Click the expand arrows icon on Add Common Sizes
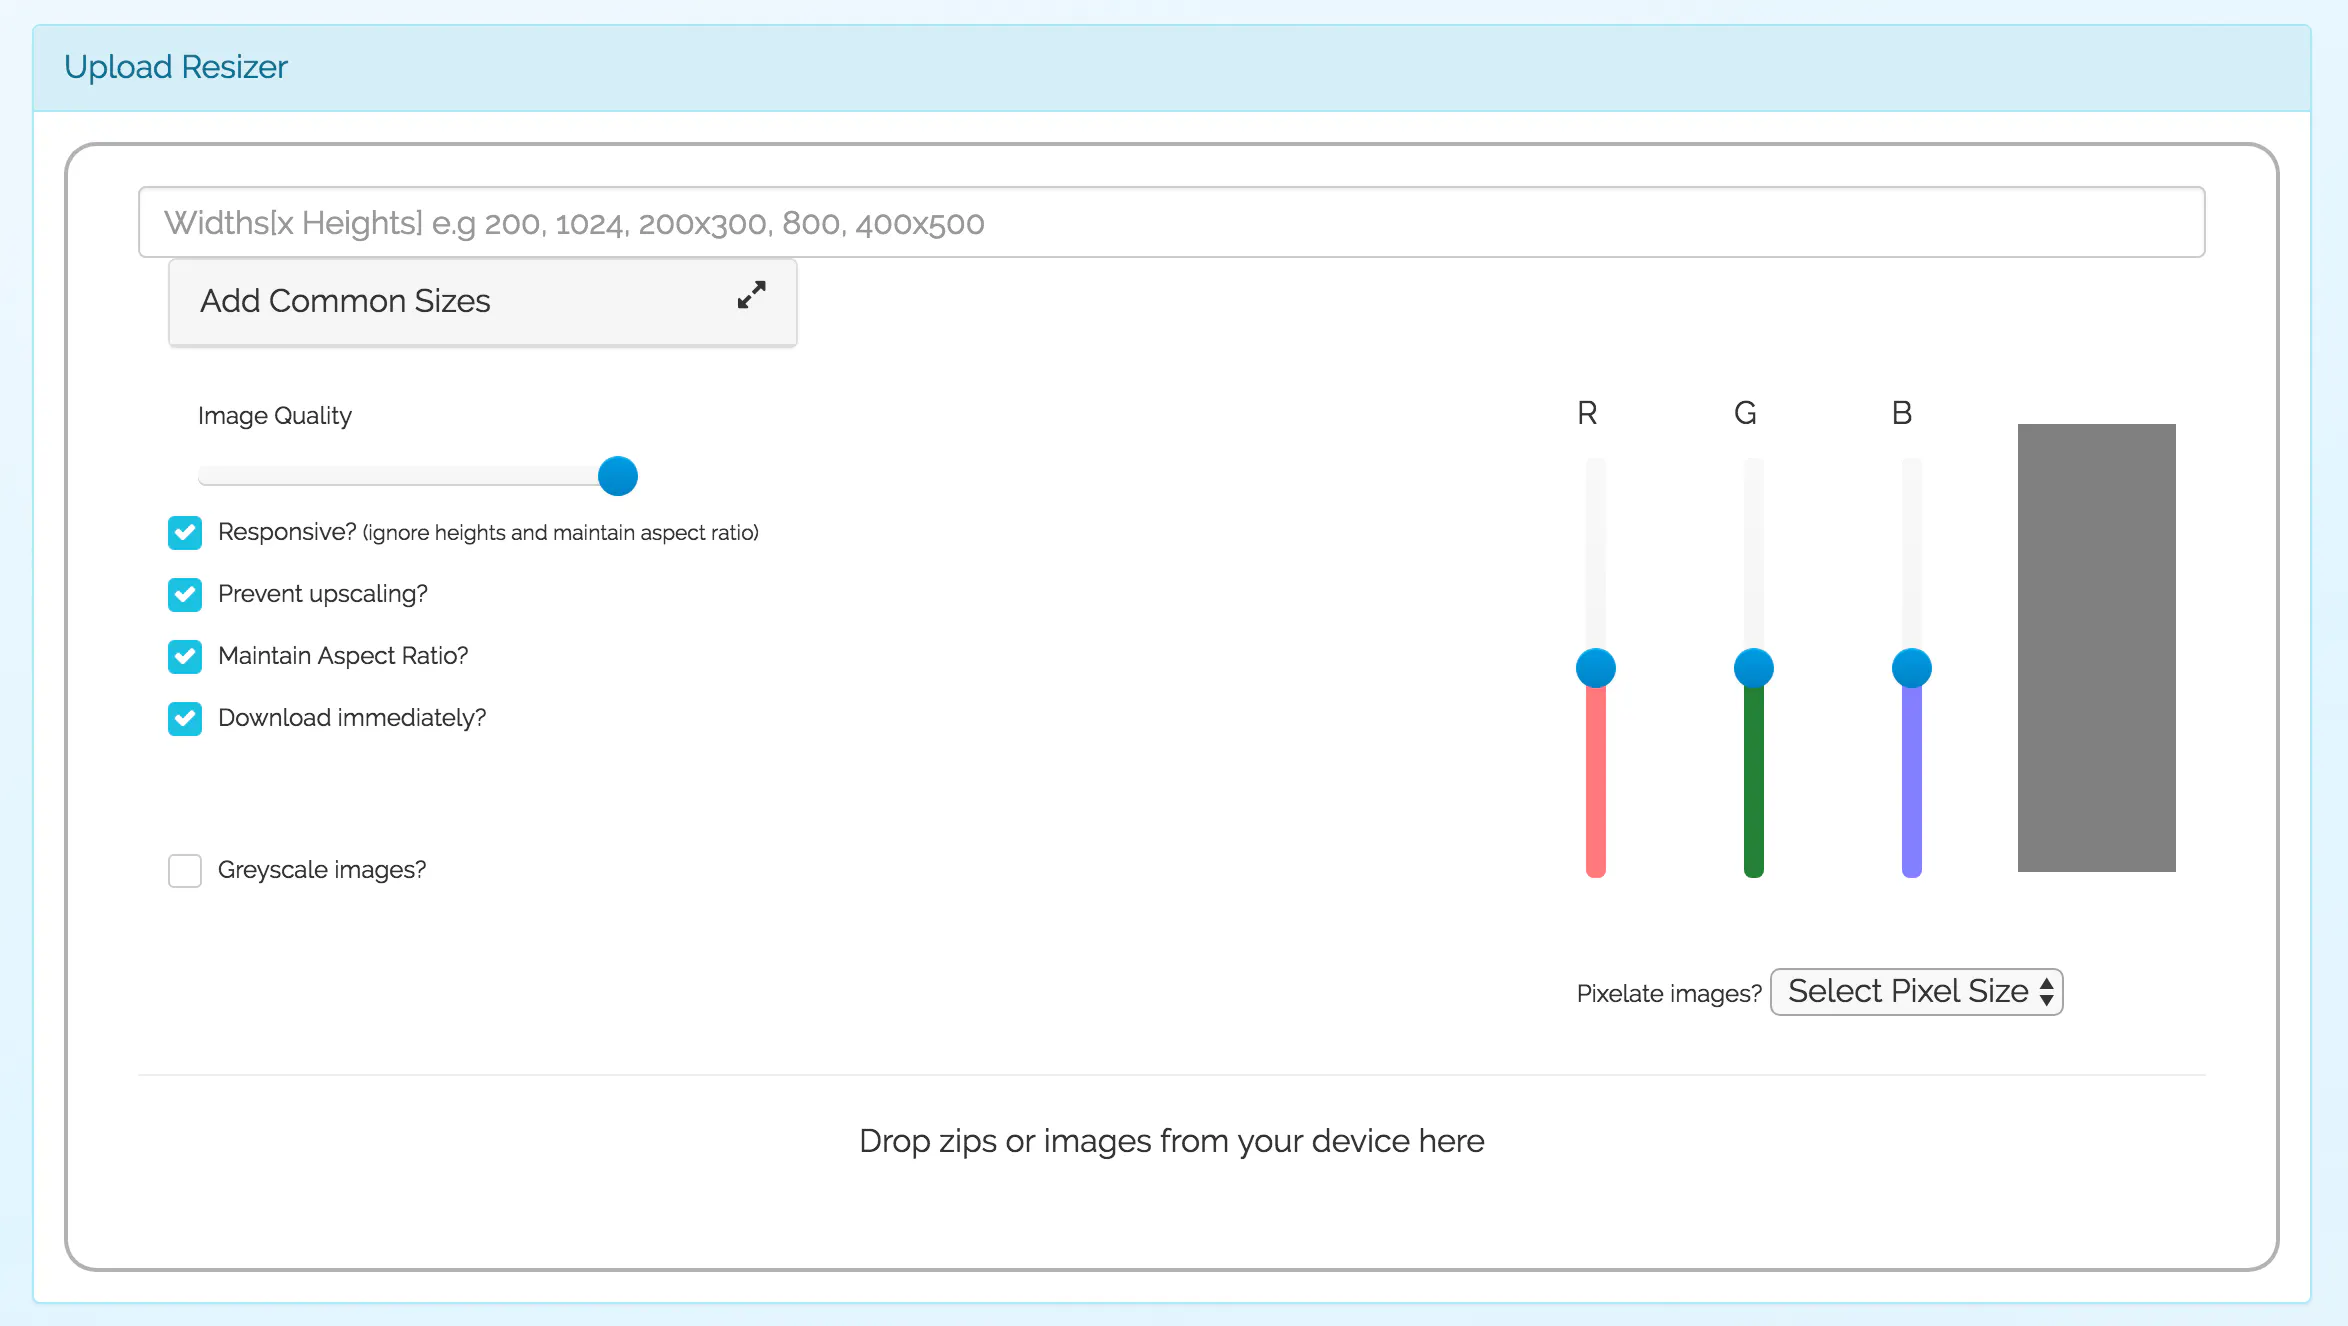The height and width of the screenshot is (1326, 2348). coord(751,295)
